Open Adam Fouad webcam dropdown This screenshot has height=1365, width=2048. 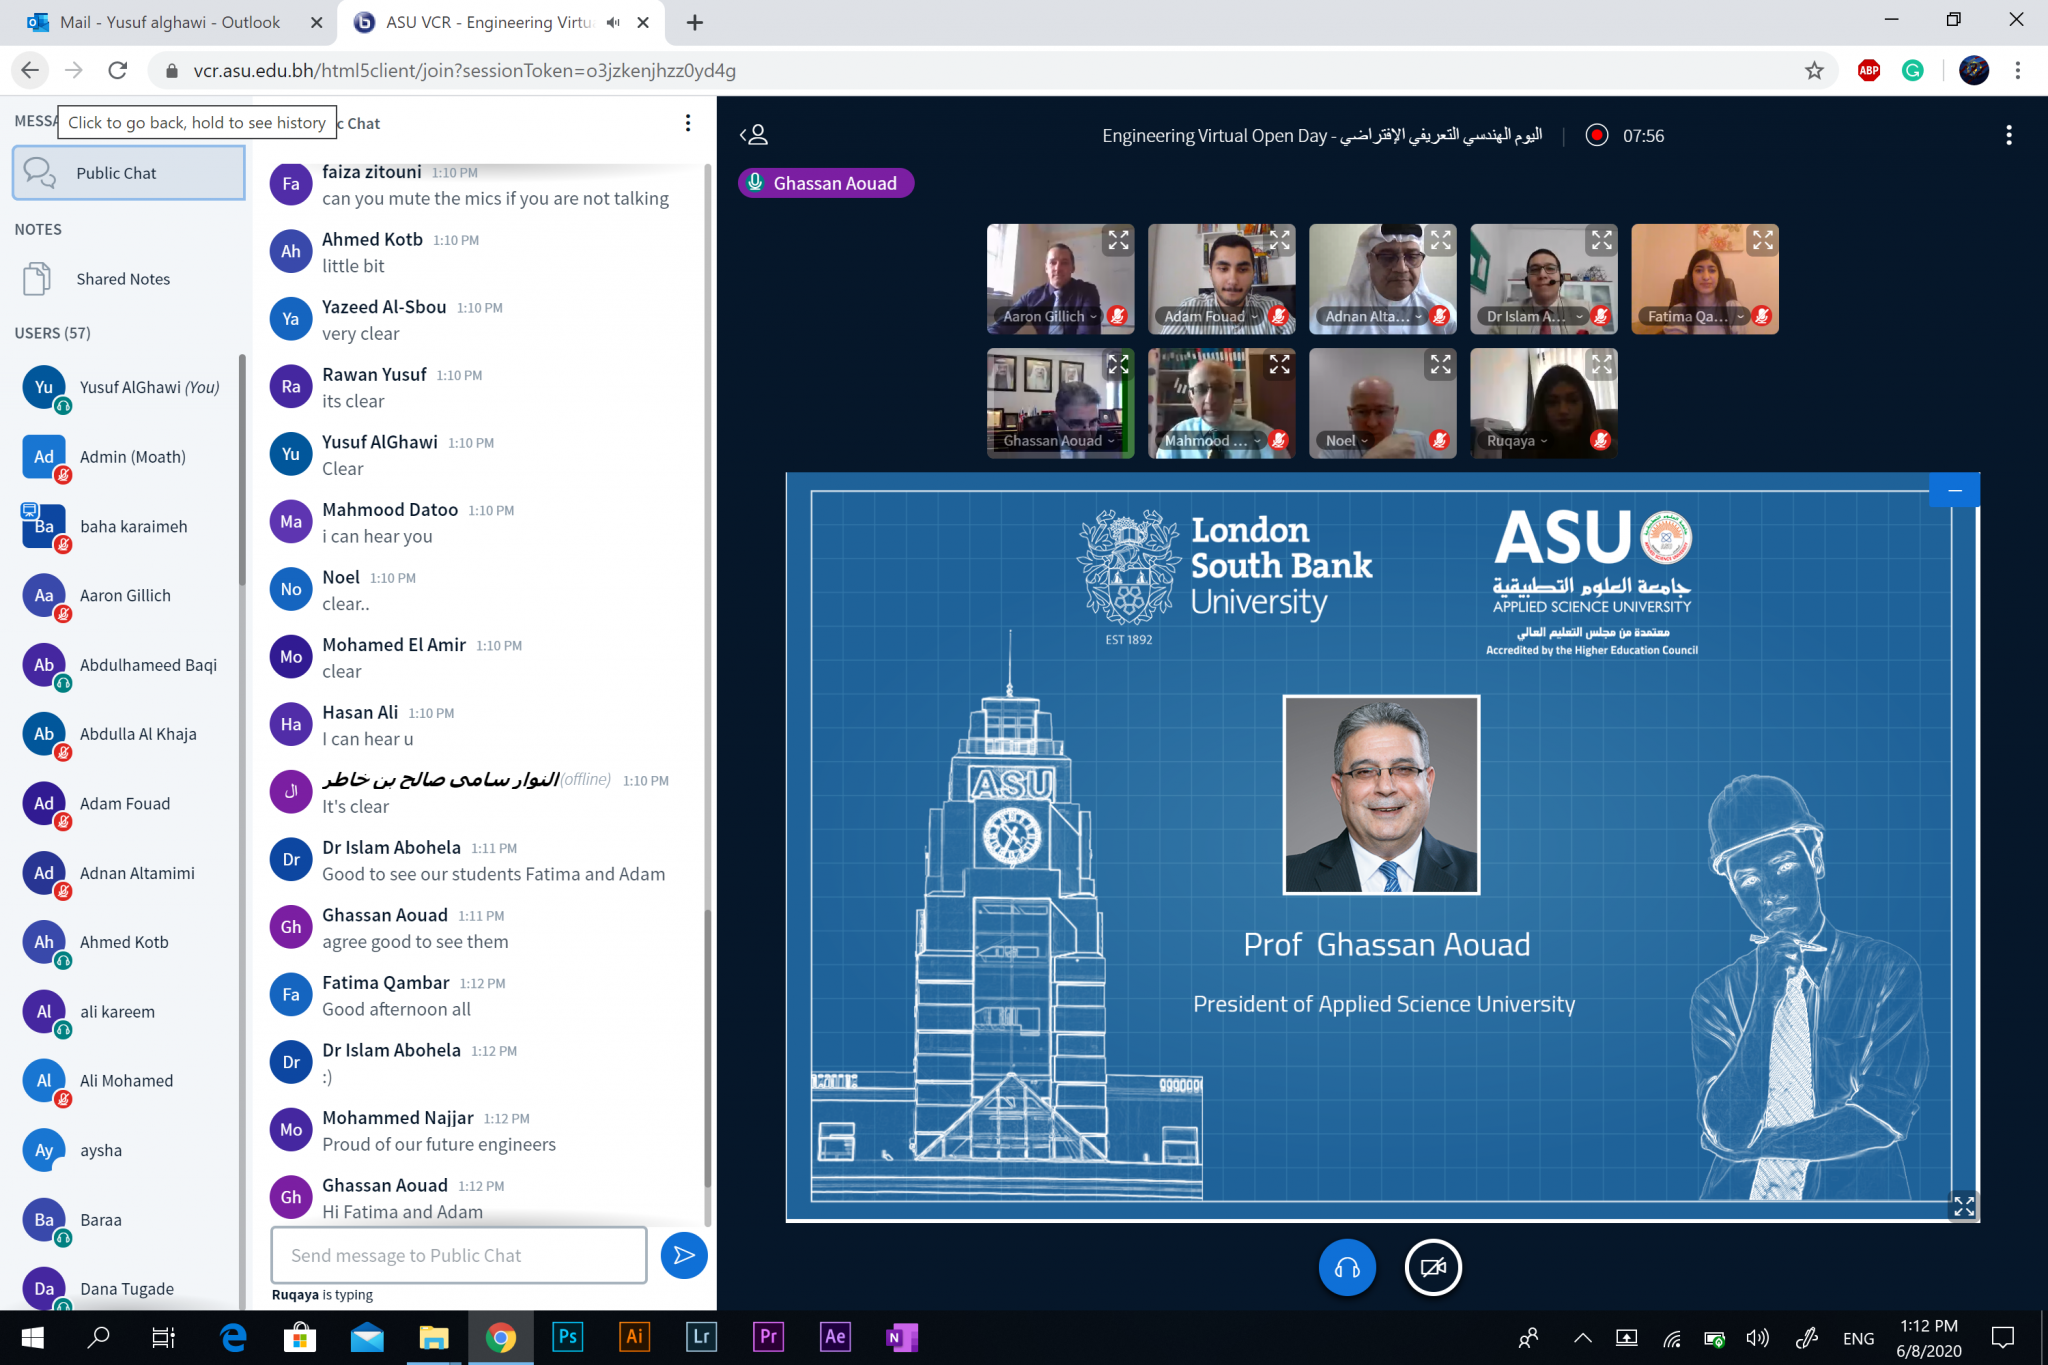[x=1211, y=316]
